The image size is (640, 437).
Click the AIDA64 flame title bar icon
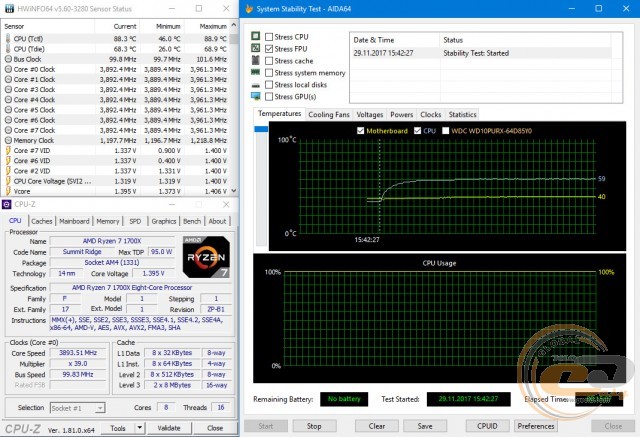click(x=249, y=9)
